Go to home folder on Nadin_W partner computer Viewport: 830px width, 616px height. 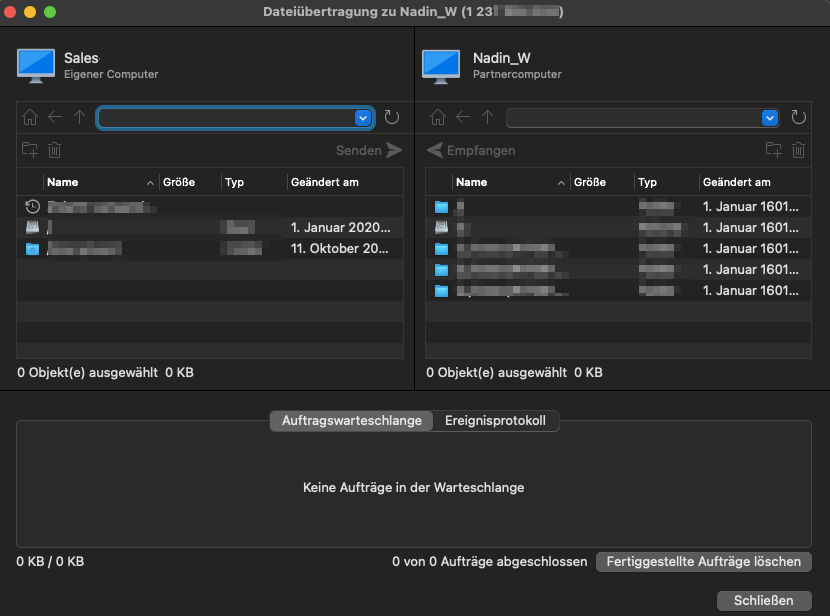coord(438,117)
